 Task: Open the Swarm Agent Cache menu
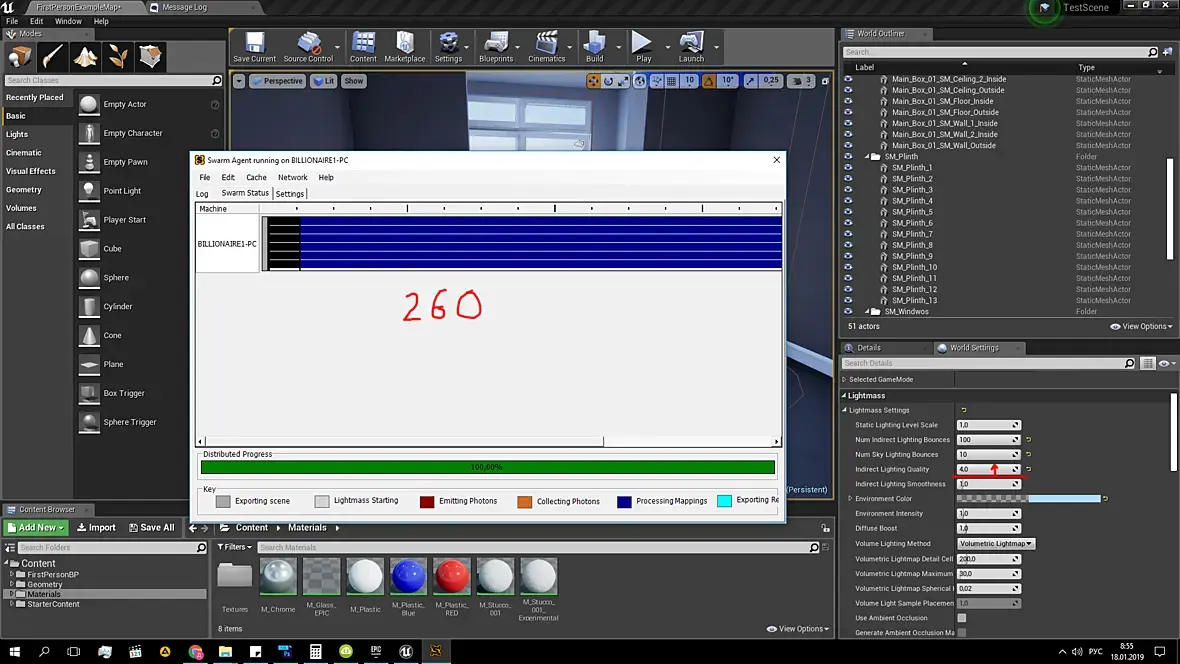[256, 178]
